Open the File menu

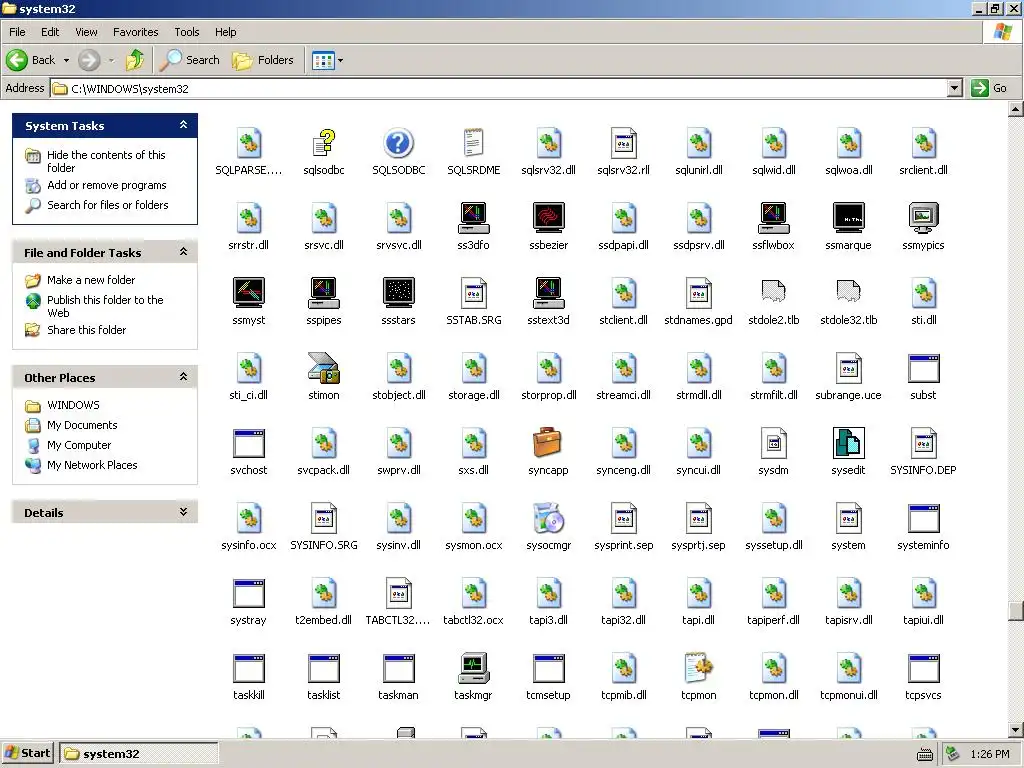point(17,32)
